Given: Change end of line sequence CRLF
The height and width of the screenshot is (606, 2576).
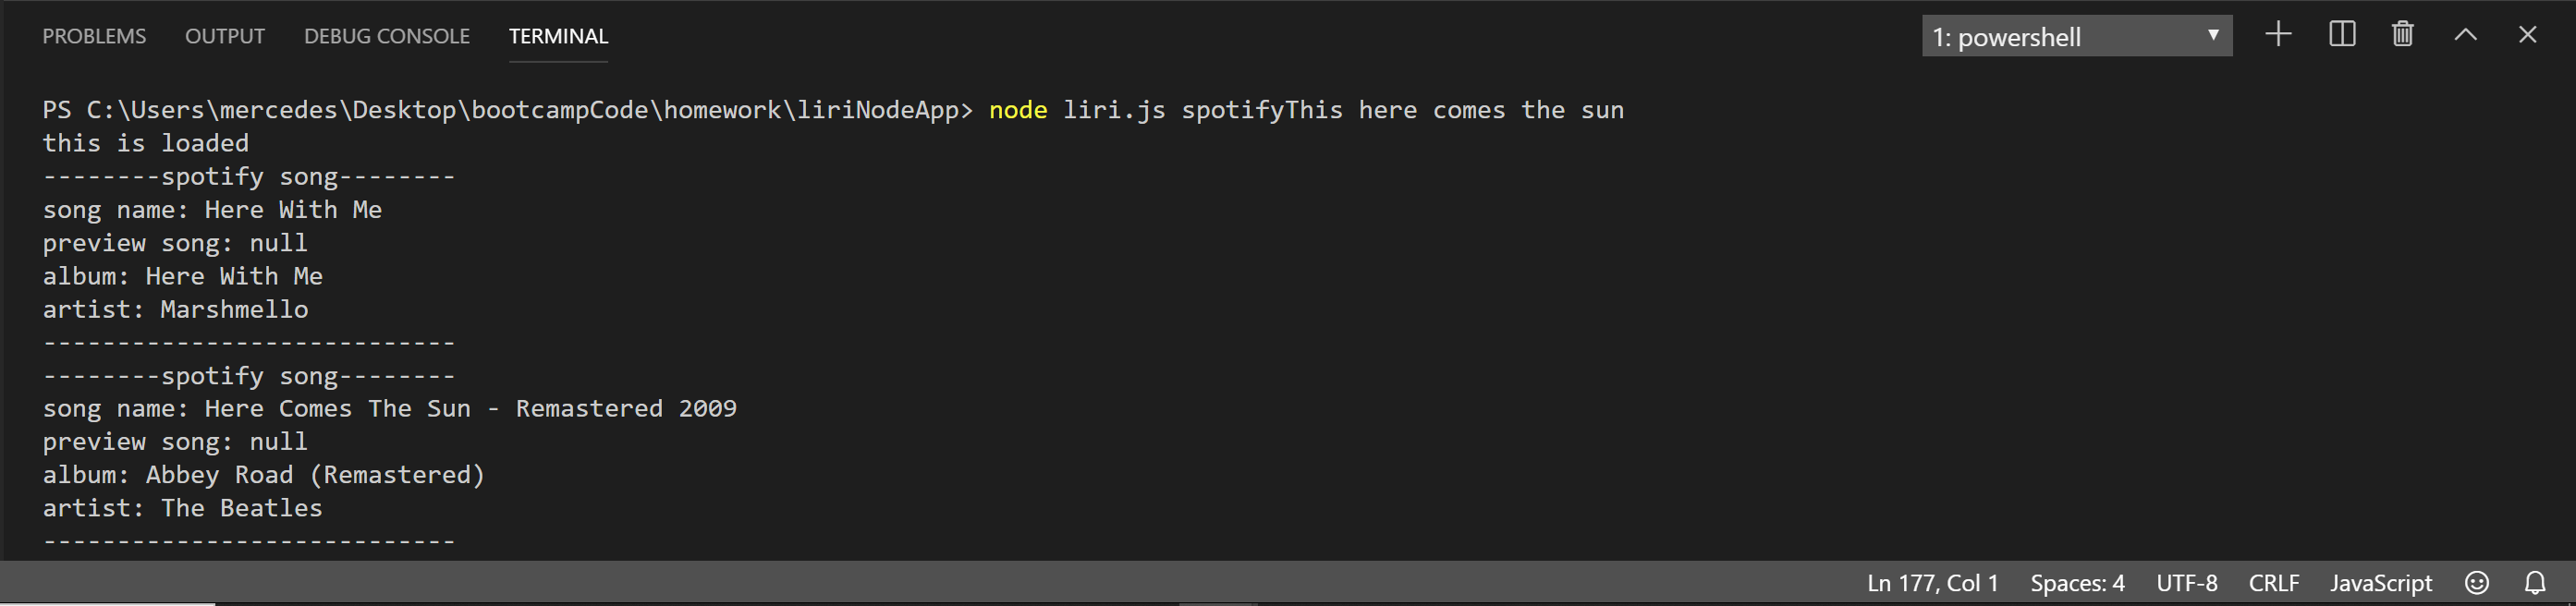Looking at the screenshot, I should [x=2274, y=583].
